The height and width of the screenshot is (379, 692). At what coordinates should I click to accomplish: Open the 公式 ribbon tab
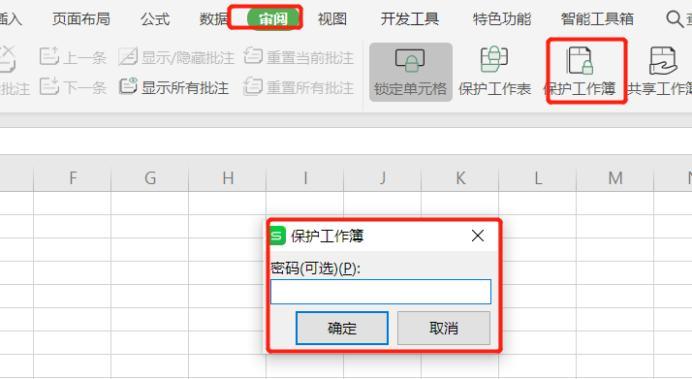click(155, 19)
